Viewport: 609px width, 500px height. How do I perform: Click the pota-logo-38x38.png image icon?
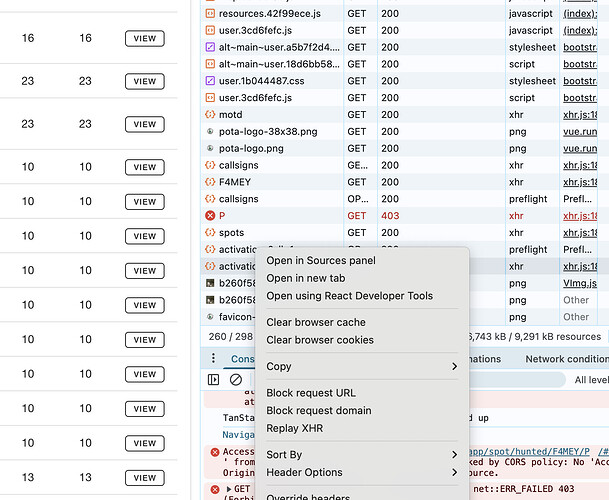210,131
